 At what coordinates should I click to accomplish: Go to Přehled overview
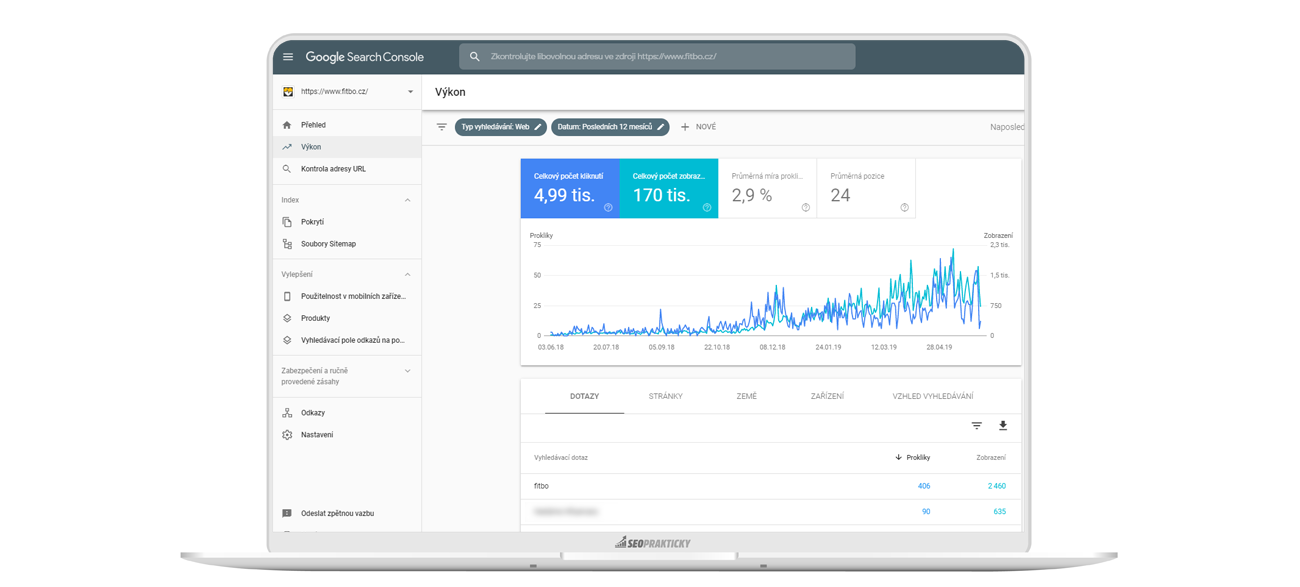point(347,125)
